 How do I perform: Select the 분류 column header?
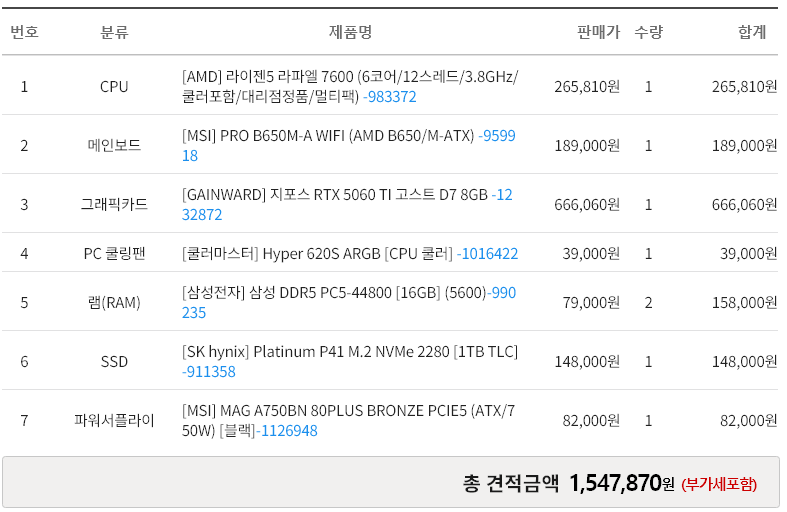coord(114,32)
